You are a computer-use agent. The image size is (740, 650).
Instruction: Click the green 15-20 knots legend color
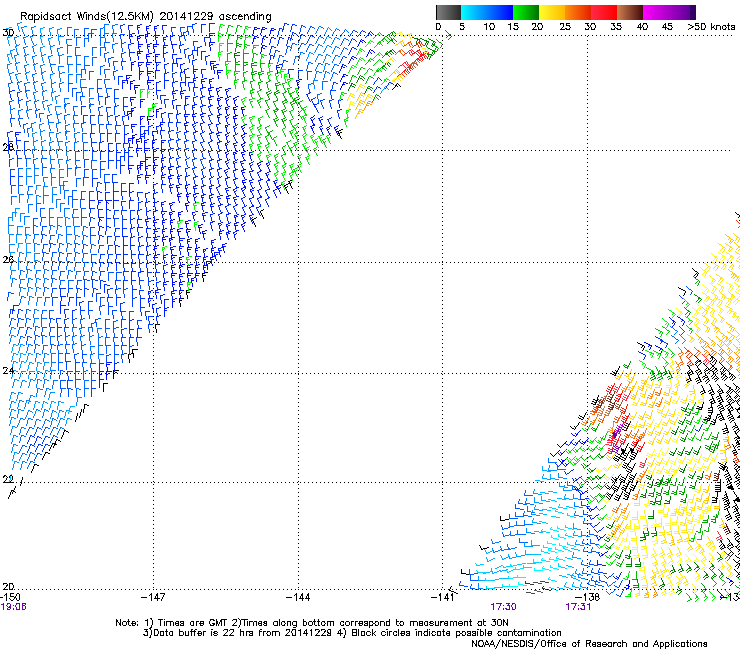(526, 12)
